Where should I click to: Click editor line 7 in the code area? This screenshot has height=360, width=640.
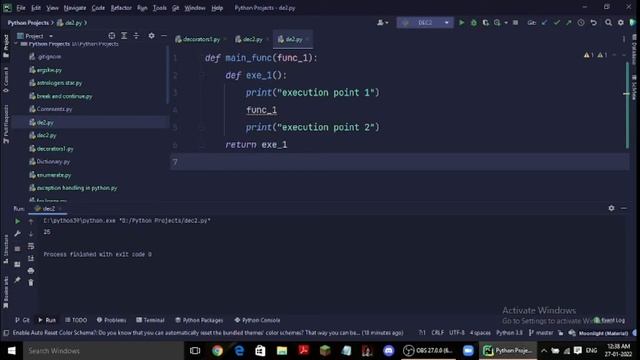pyautogui.click(x=400, y=162)
